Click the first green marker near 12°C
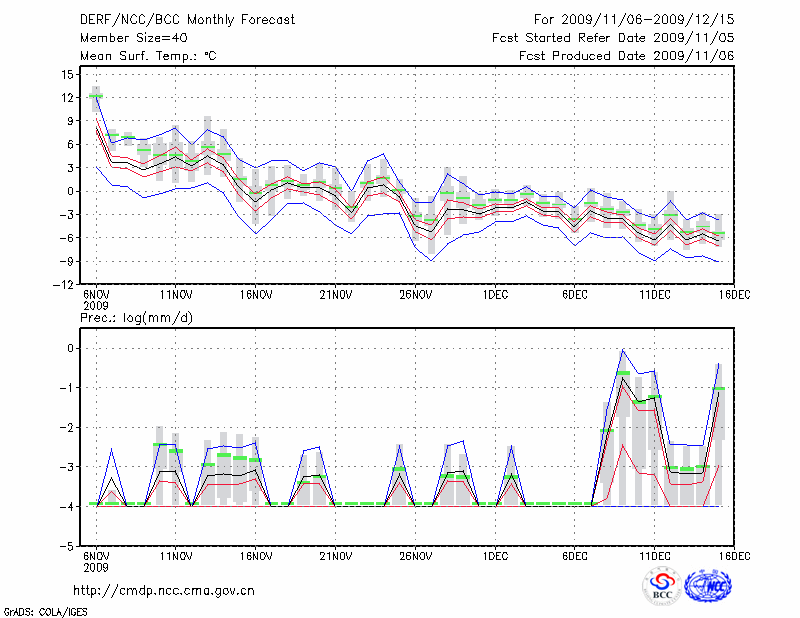Screen dimensions: 800x618 (96, 96)
